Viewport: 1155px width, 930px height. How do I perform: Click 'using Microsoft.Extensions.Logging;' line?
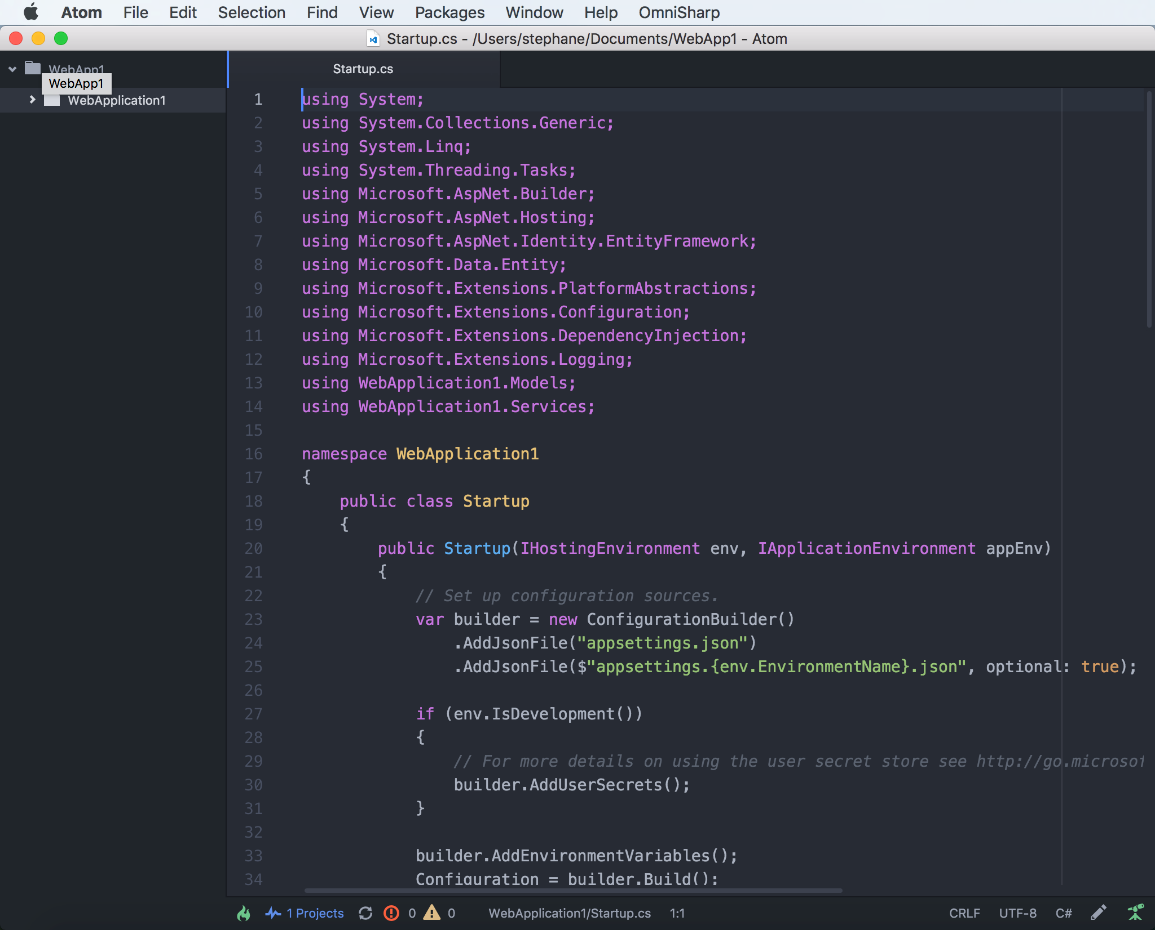coord(467,359)
